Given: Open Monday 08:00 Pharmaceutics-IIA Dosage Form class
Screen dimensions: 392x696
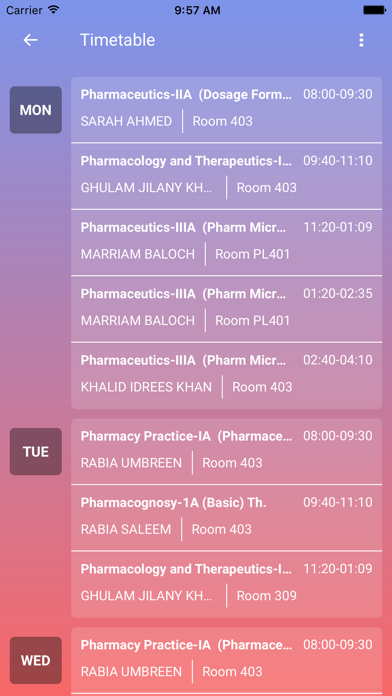Looking at the screenshot, I should click(x=226, y=110).
